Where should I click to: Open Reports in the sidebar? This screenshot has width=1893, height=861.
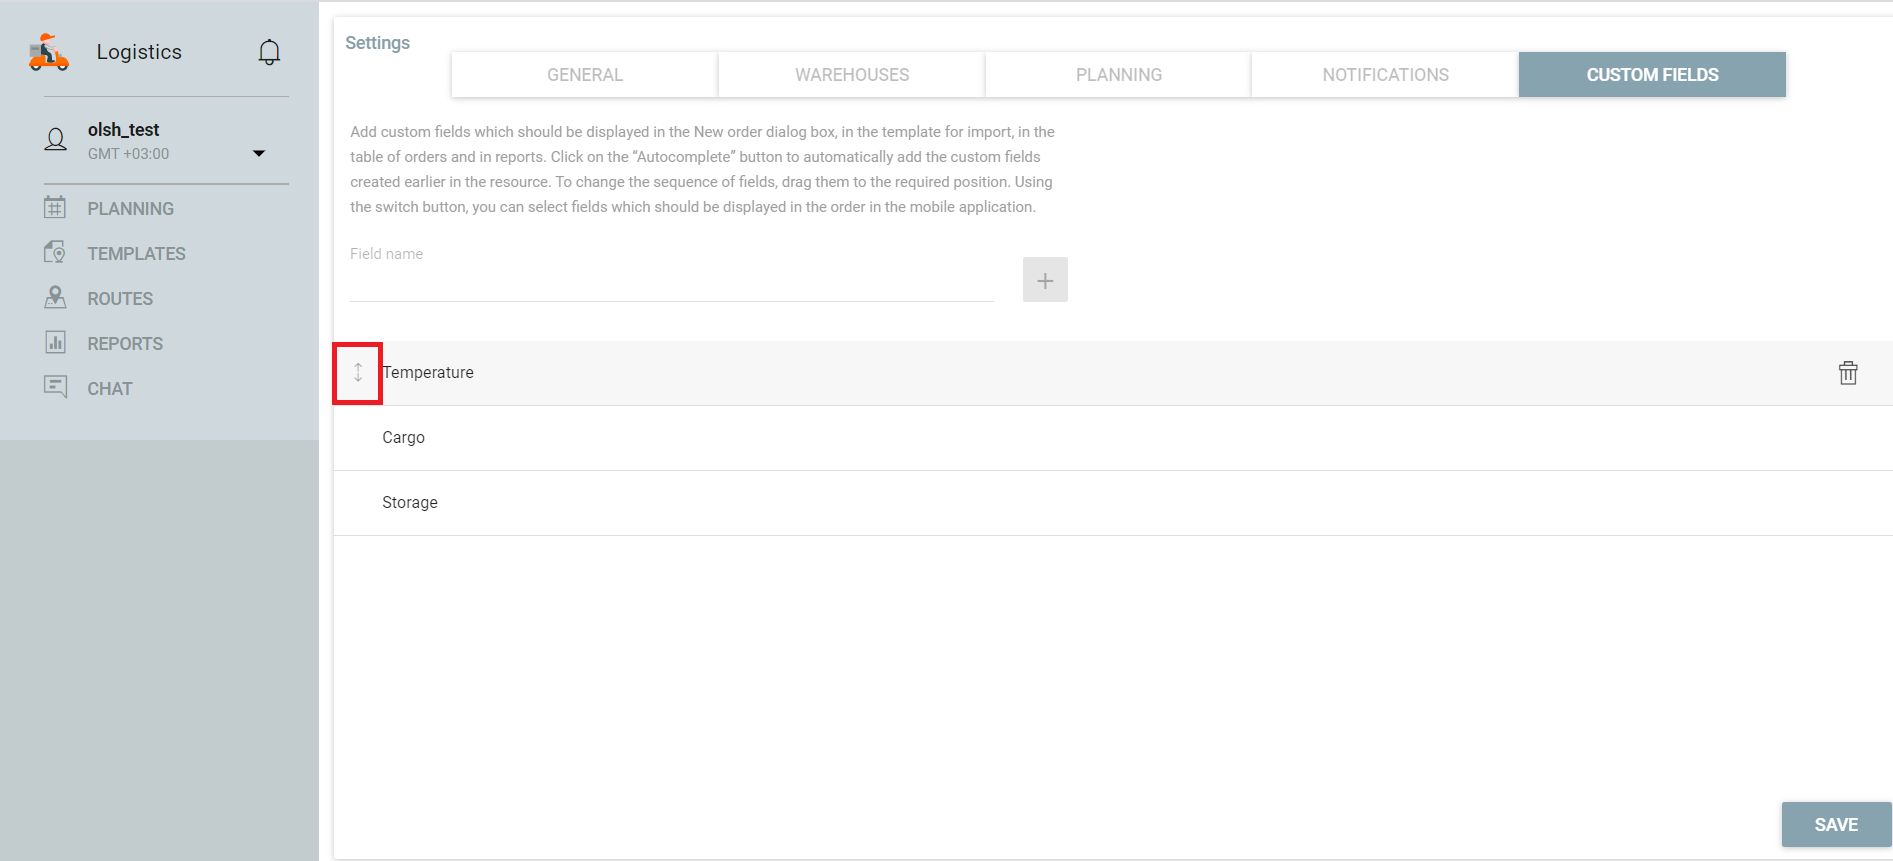[125, 344]
